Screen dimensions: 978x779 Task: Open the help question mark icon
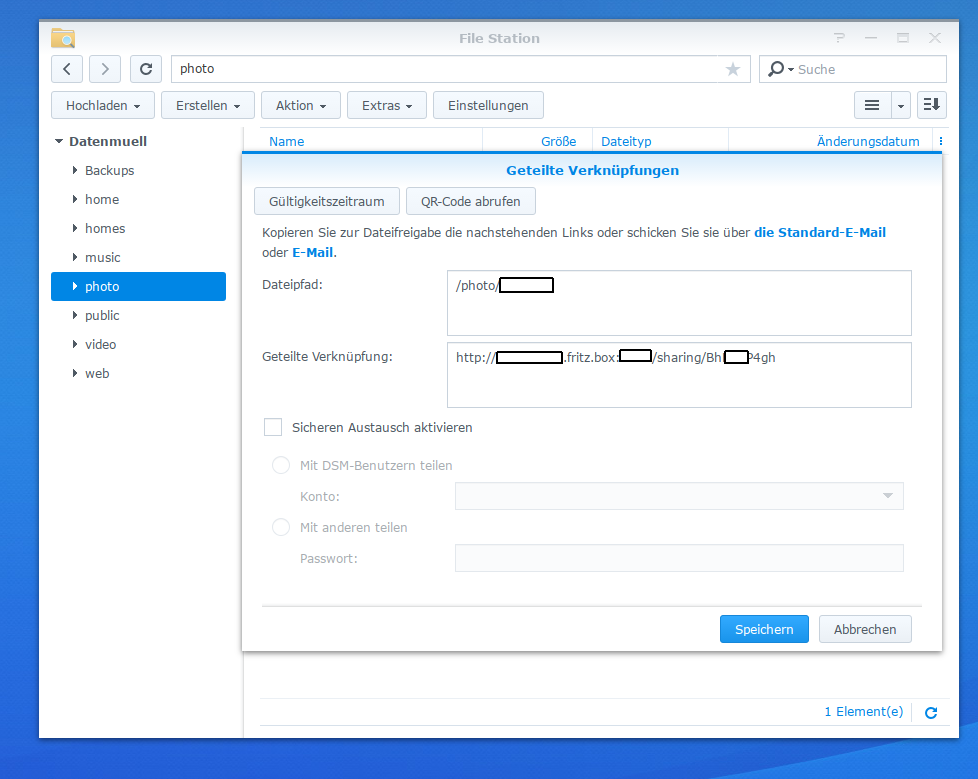pyautogui.click(x=840, y=38)
